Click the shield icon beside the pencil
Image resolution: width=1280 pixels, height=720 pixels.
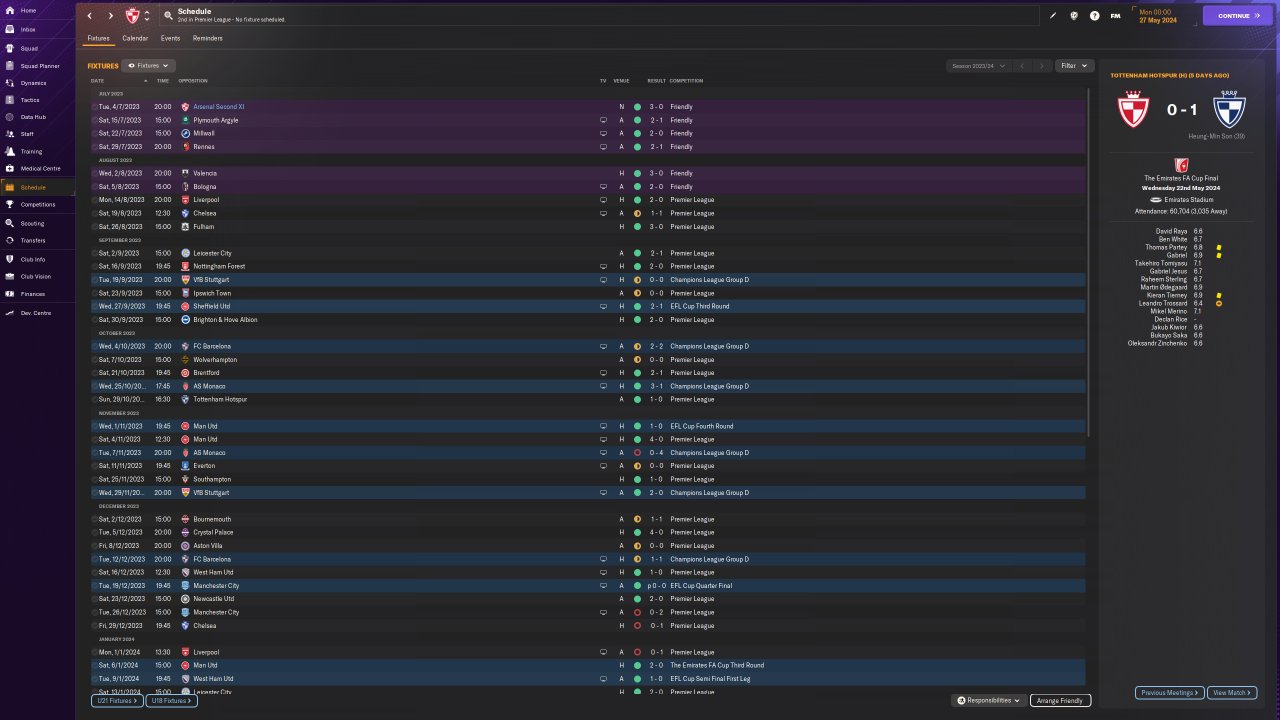tap(1074, 16)
